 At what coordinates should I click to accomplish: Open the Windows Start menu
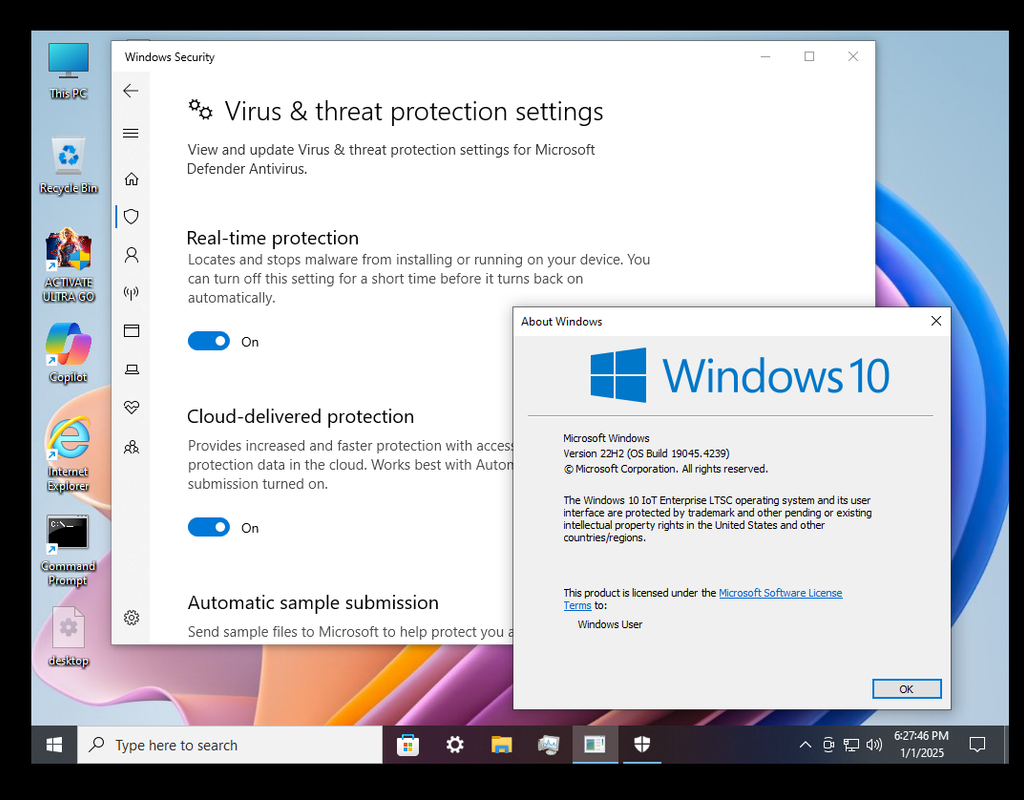click(x=54, y=744)
